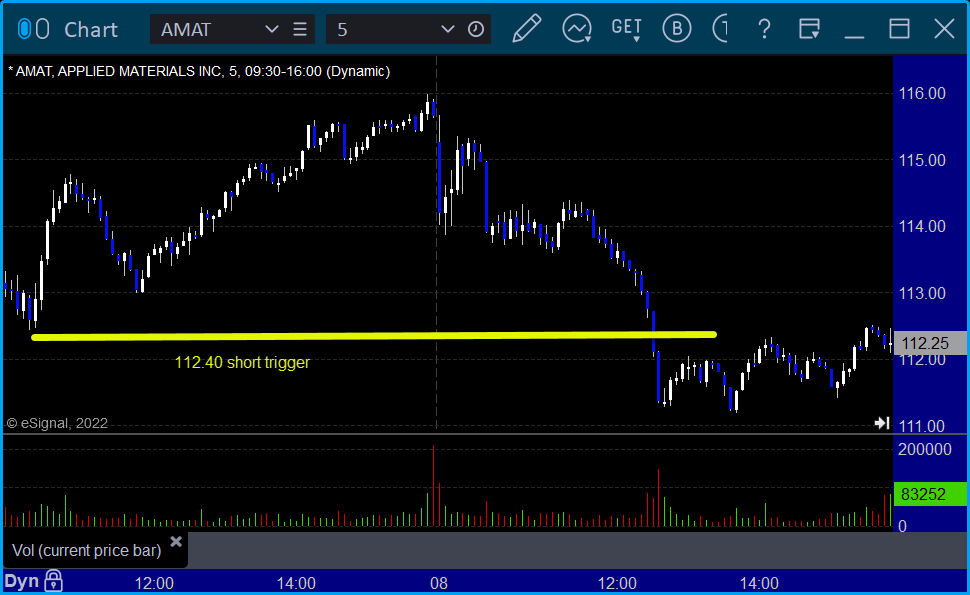Image resolution: width=970 pixels, height=595 pixels.
Task: Remove the Vol study with its X button
Action: click(176, 542)
